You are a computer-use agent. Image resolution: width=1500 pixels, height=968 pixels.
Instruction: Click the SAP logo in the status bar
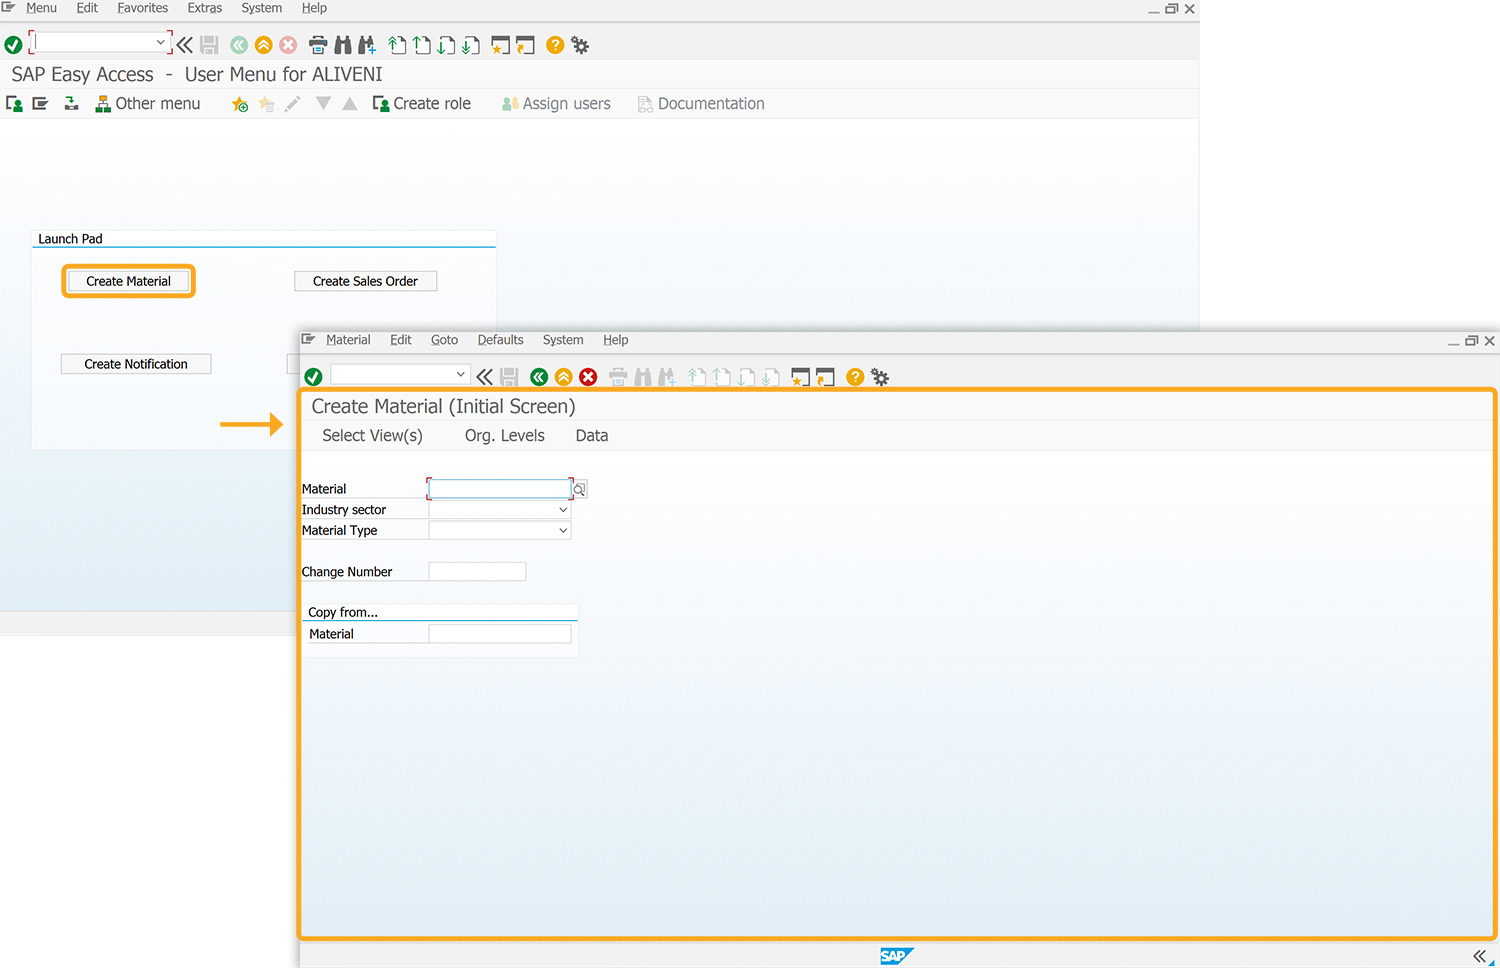click(x=896, y=956)
